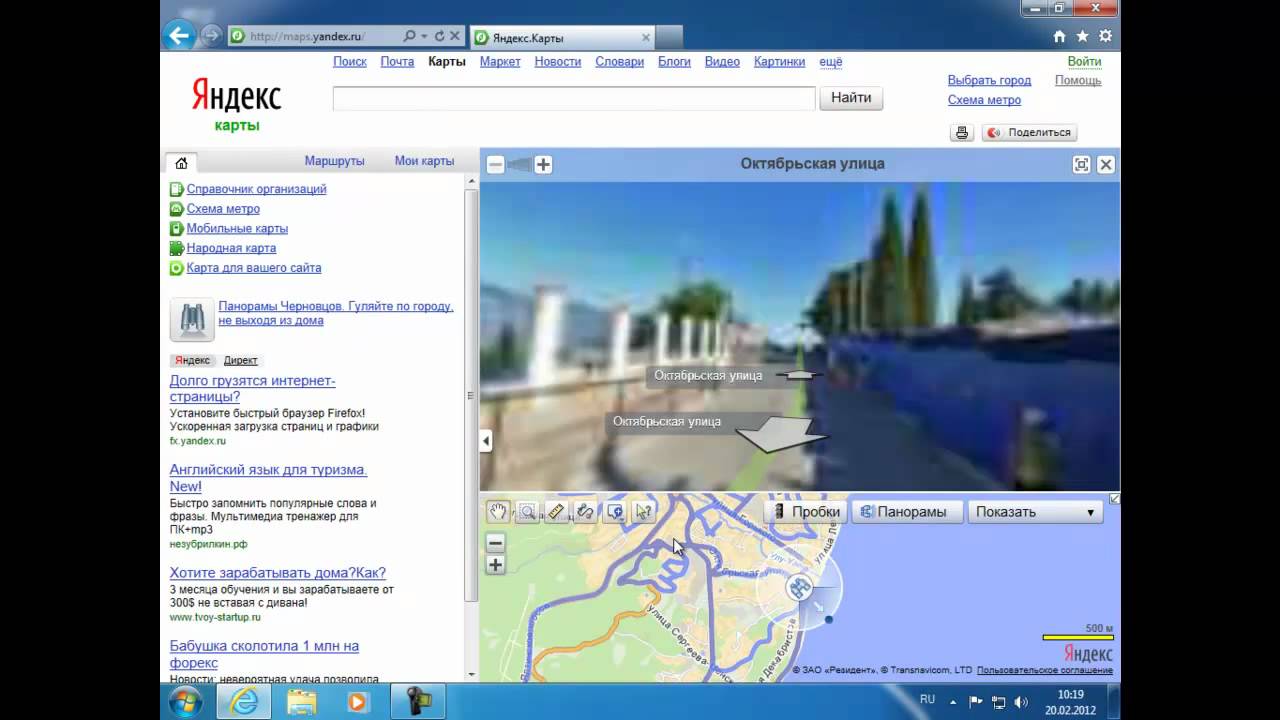The image size is (1280, 720).
Task: Go to Маркет service link
Action: [x=500, y=62]
